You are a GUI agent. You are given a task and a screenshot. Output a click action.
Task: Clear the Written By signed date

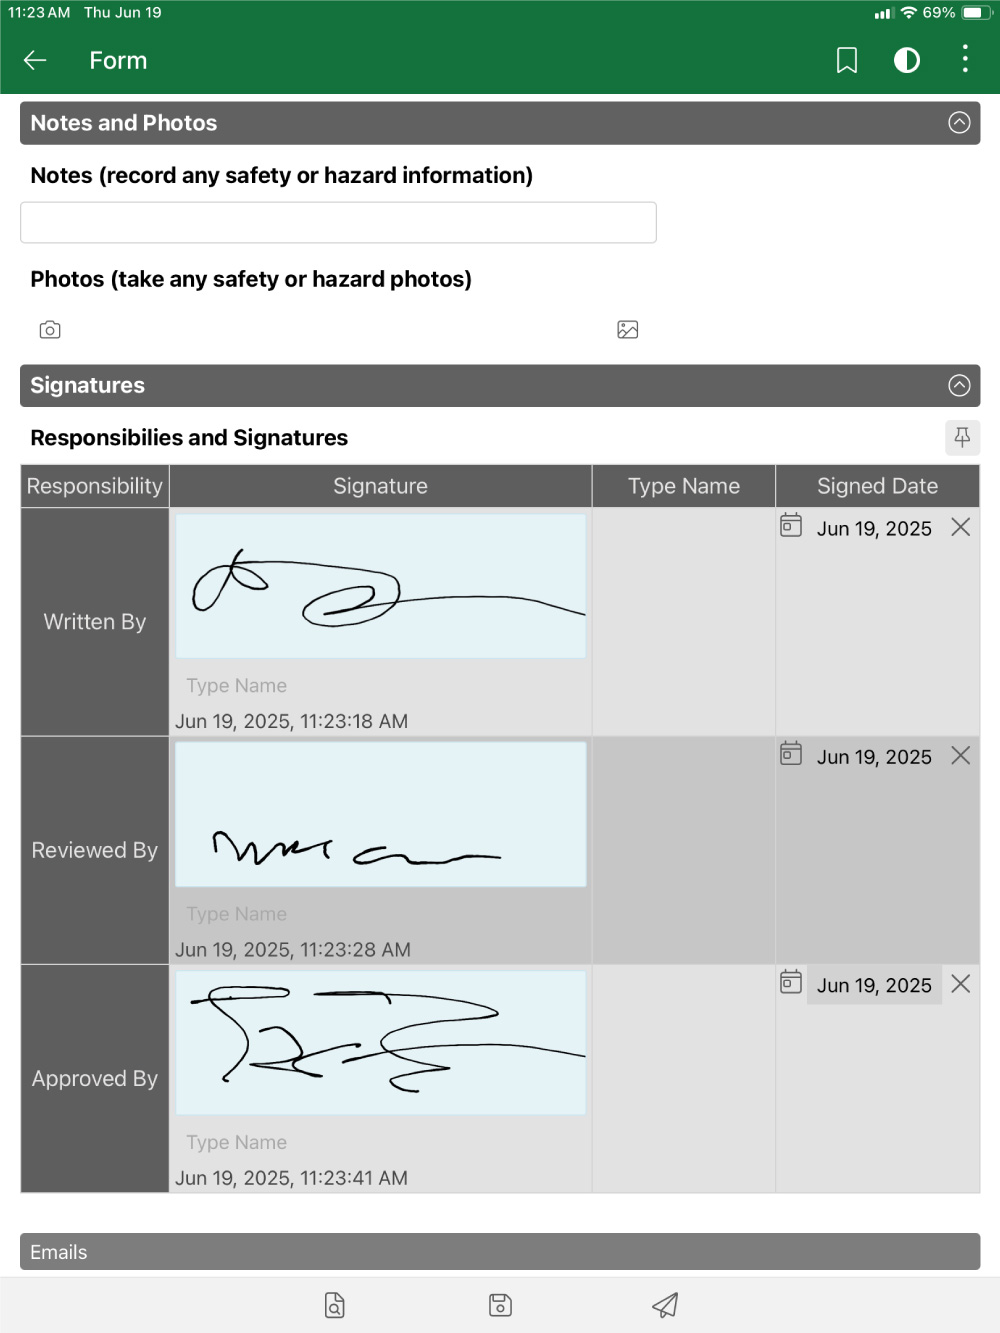click(960, 527)
